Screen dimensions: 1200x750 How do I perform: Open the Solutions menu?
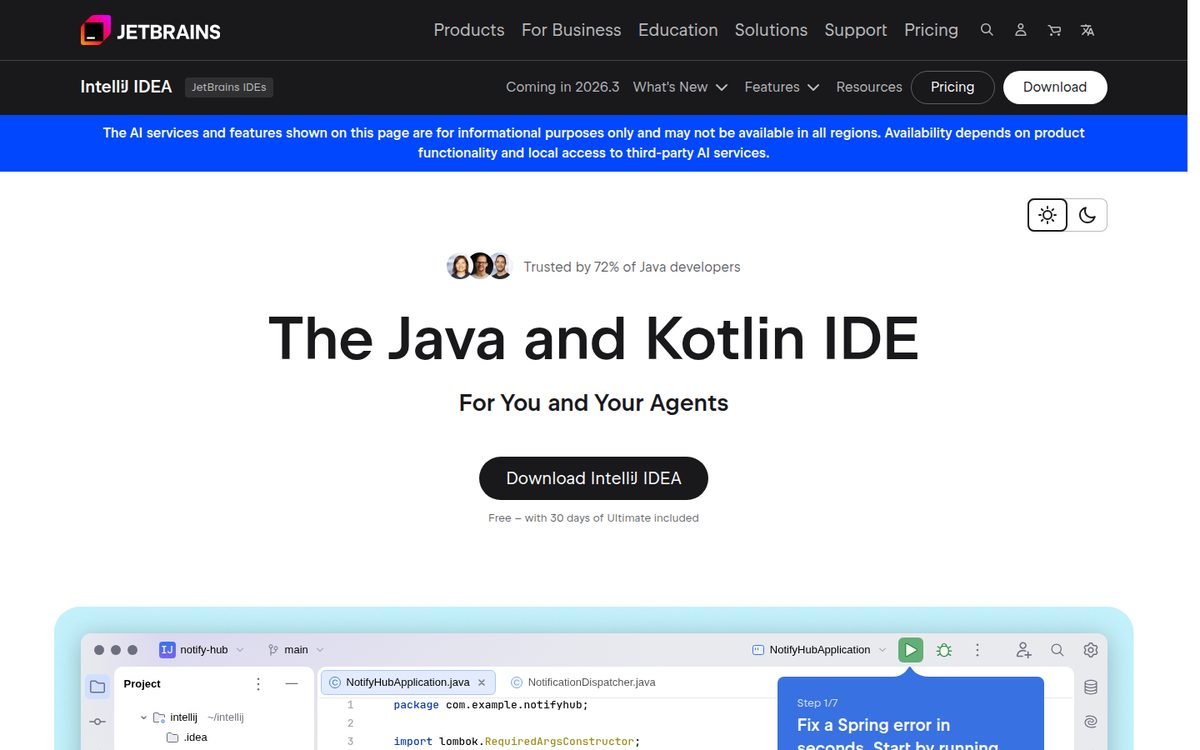[x=771, y=30]
